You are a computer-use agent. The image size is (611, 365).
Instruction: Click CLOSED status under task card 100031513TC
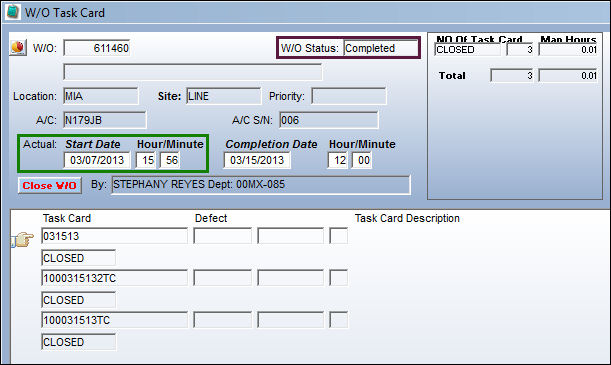click(78, 342)
